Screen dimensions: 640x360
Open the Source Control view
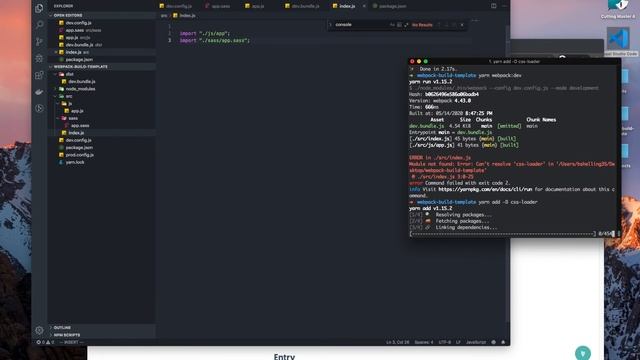click(x=39, y=41)
